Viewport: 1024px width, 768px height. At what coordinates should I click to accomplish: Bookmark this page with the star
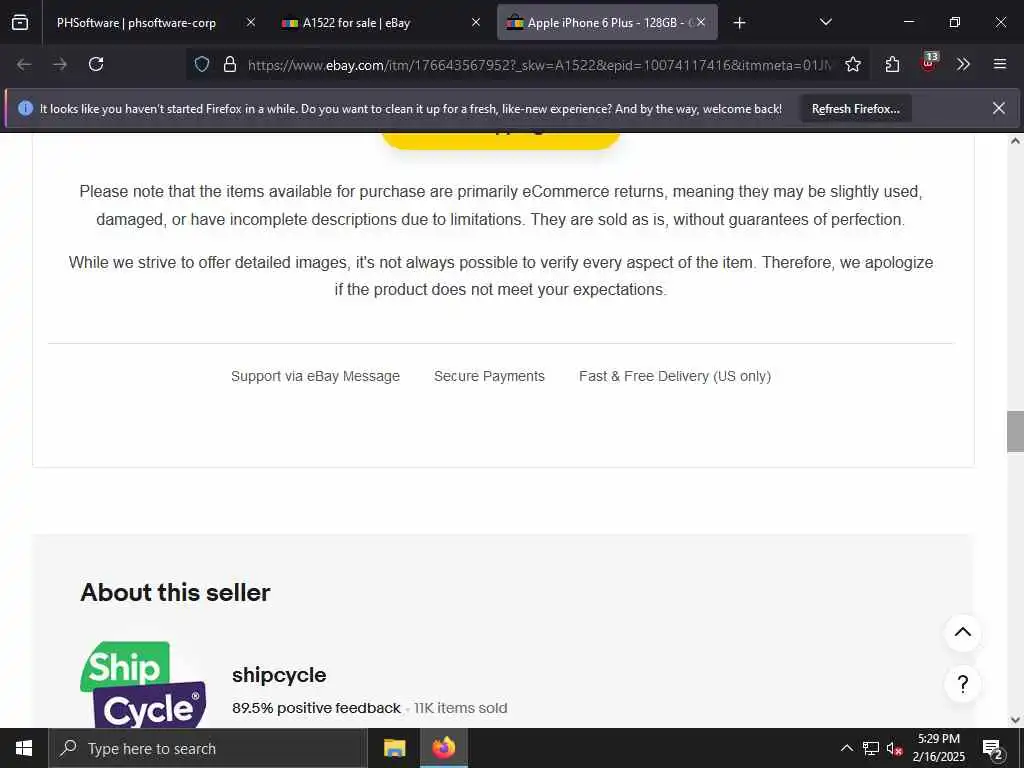(x=853, y=64)
